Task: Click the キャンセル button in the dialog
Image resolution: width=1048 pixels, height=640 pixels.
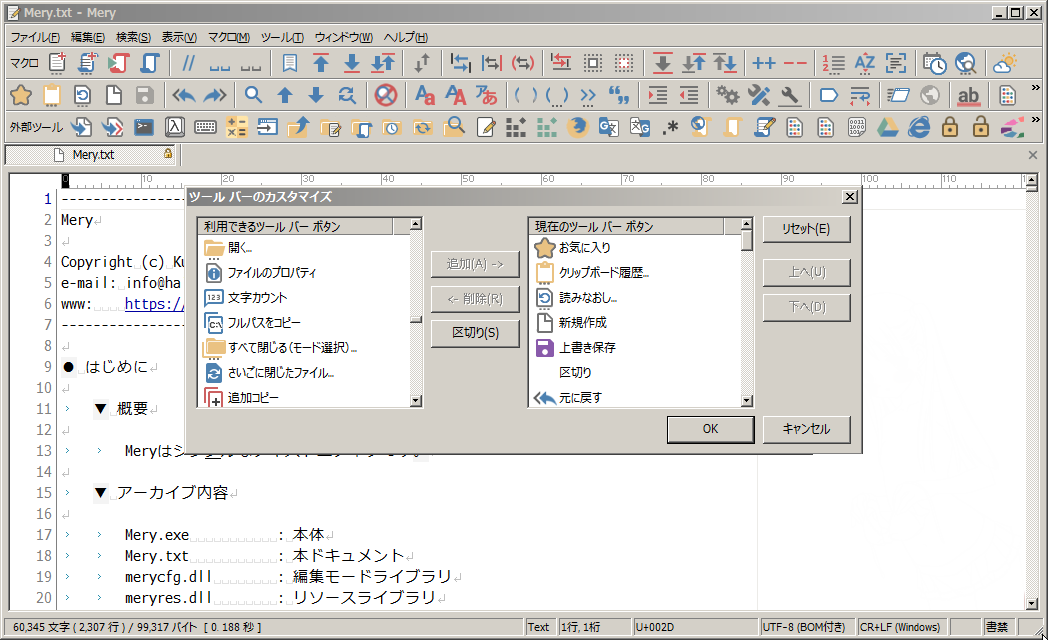Action: coord(806,429)
